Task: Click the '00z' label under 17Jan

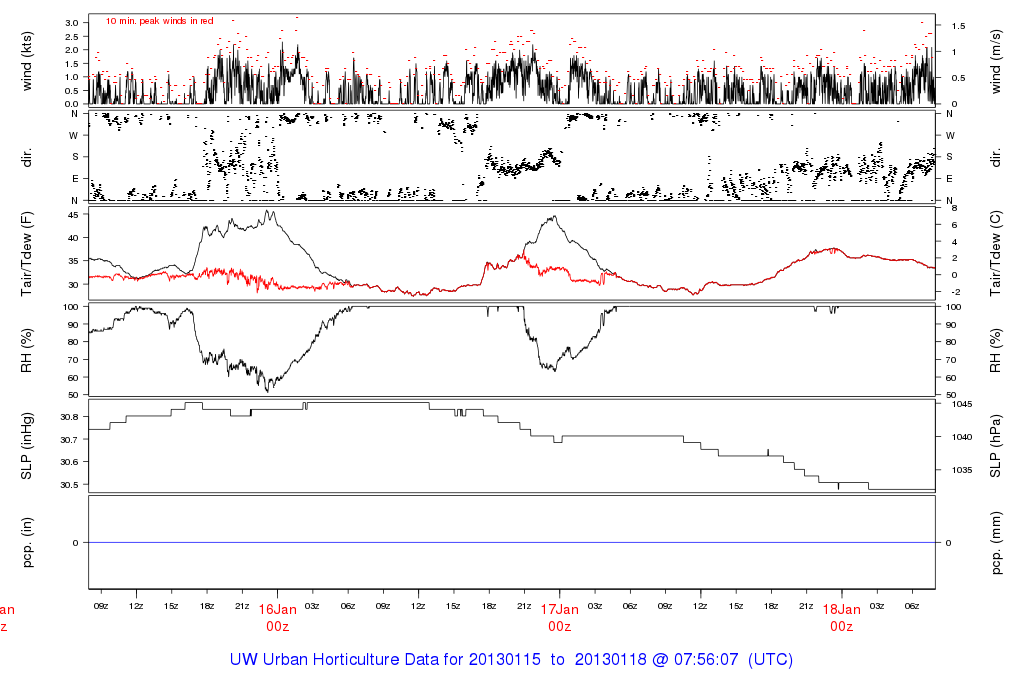Action: pyautogui.click(x=560, y=627)
